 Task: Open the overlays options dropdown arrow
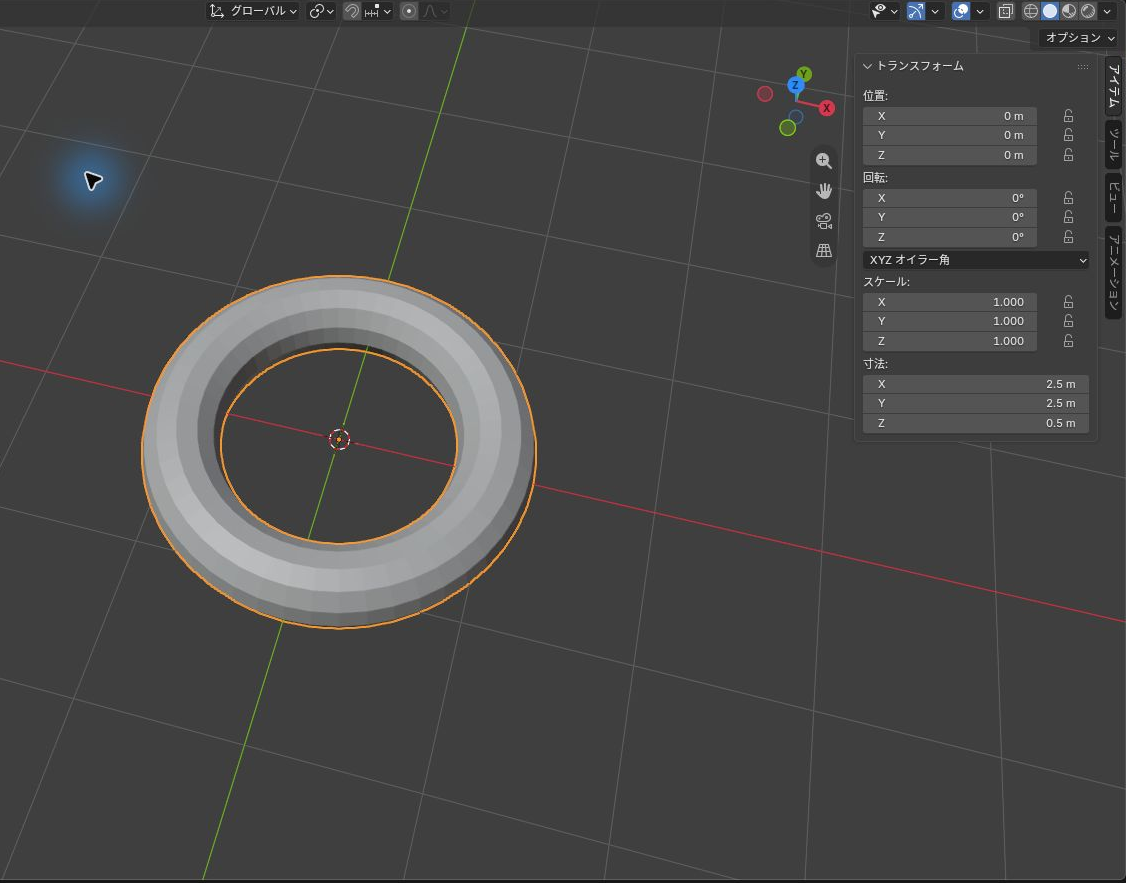click(x=980, y=11)
